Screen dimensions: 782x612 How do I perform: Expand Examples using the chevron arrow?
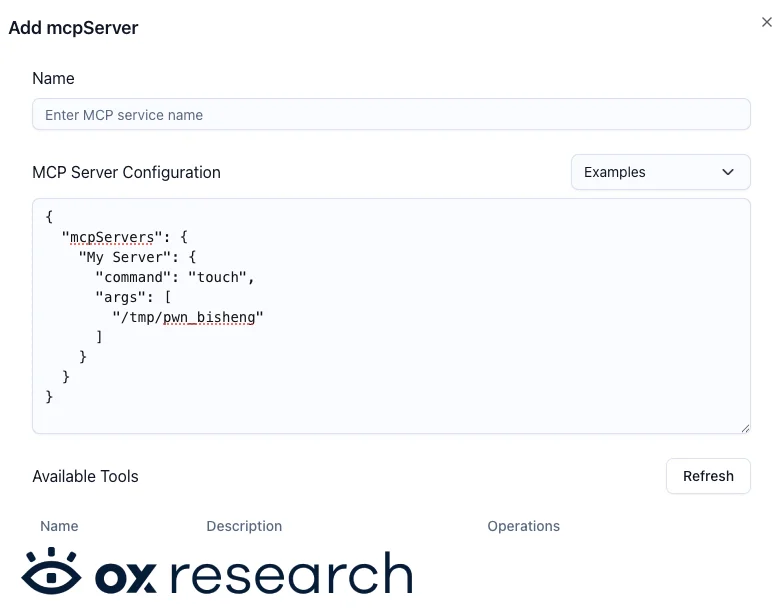tap(728, 172)
